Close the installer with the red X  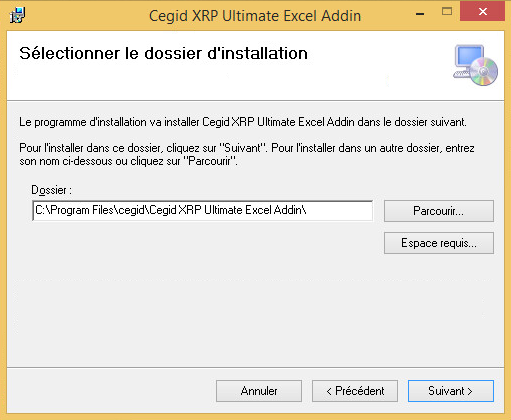(482, 12)
